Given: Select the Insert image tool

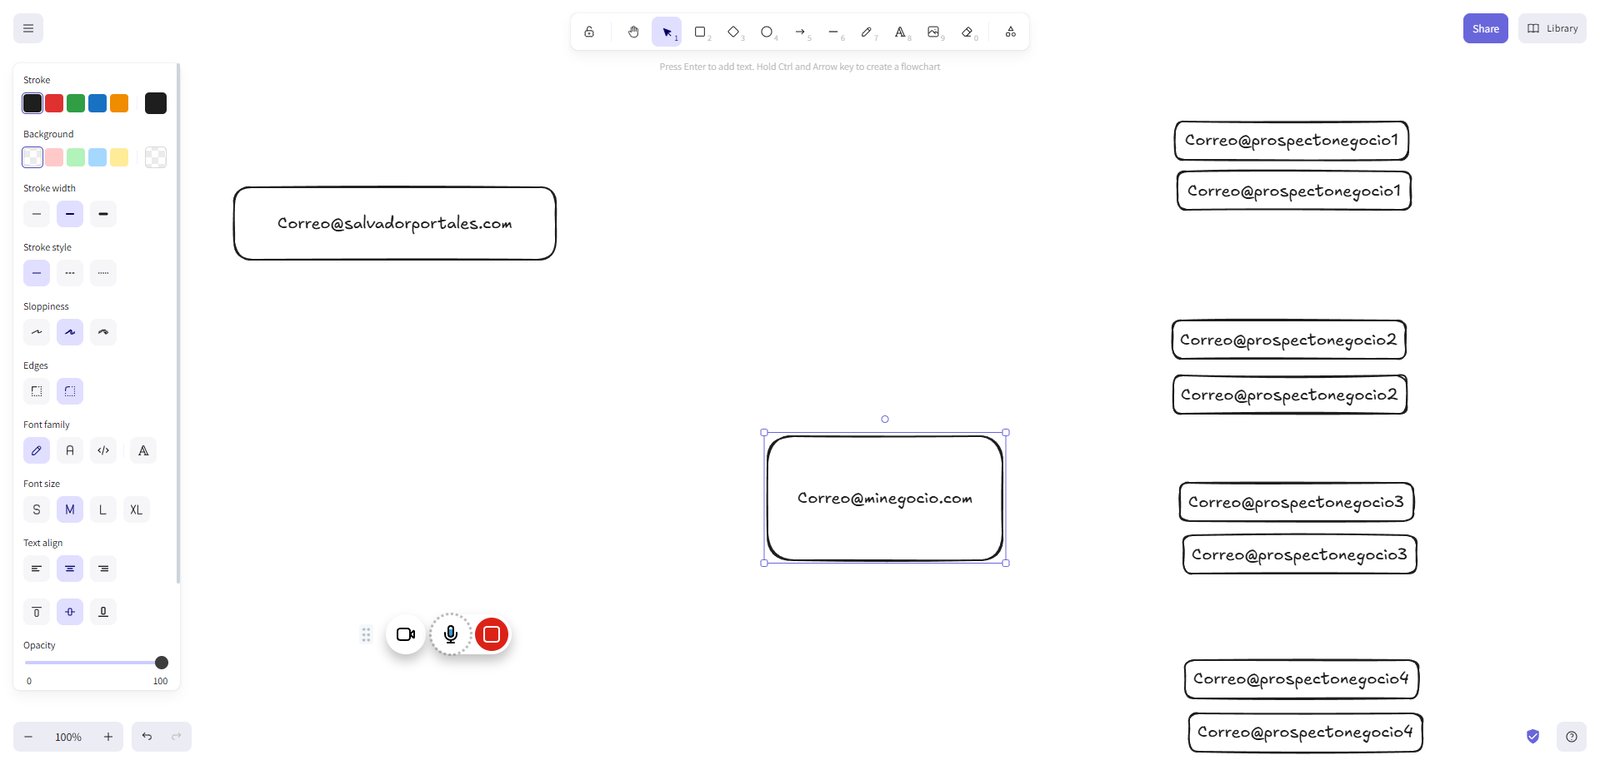Looking at the screenshot, I should point(934,32).
